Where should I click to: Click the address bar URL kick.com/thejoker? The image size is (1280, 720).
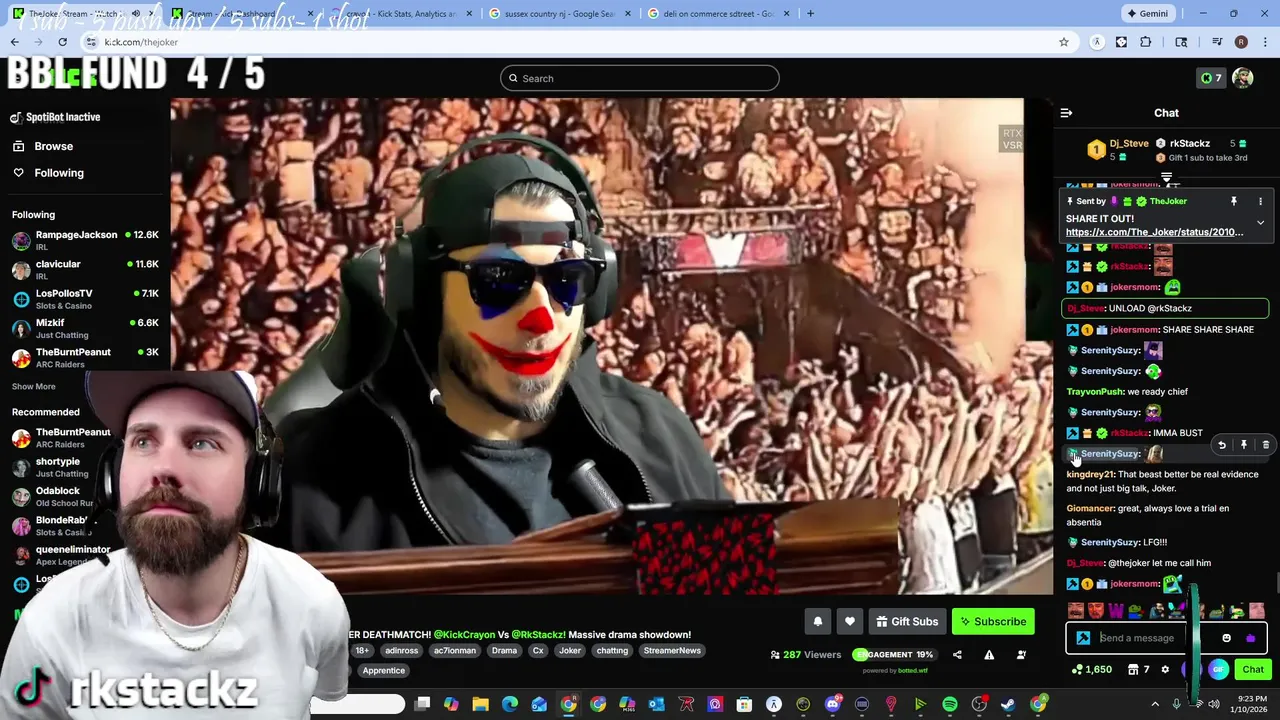click(x=141, y=42)
